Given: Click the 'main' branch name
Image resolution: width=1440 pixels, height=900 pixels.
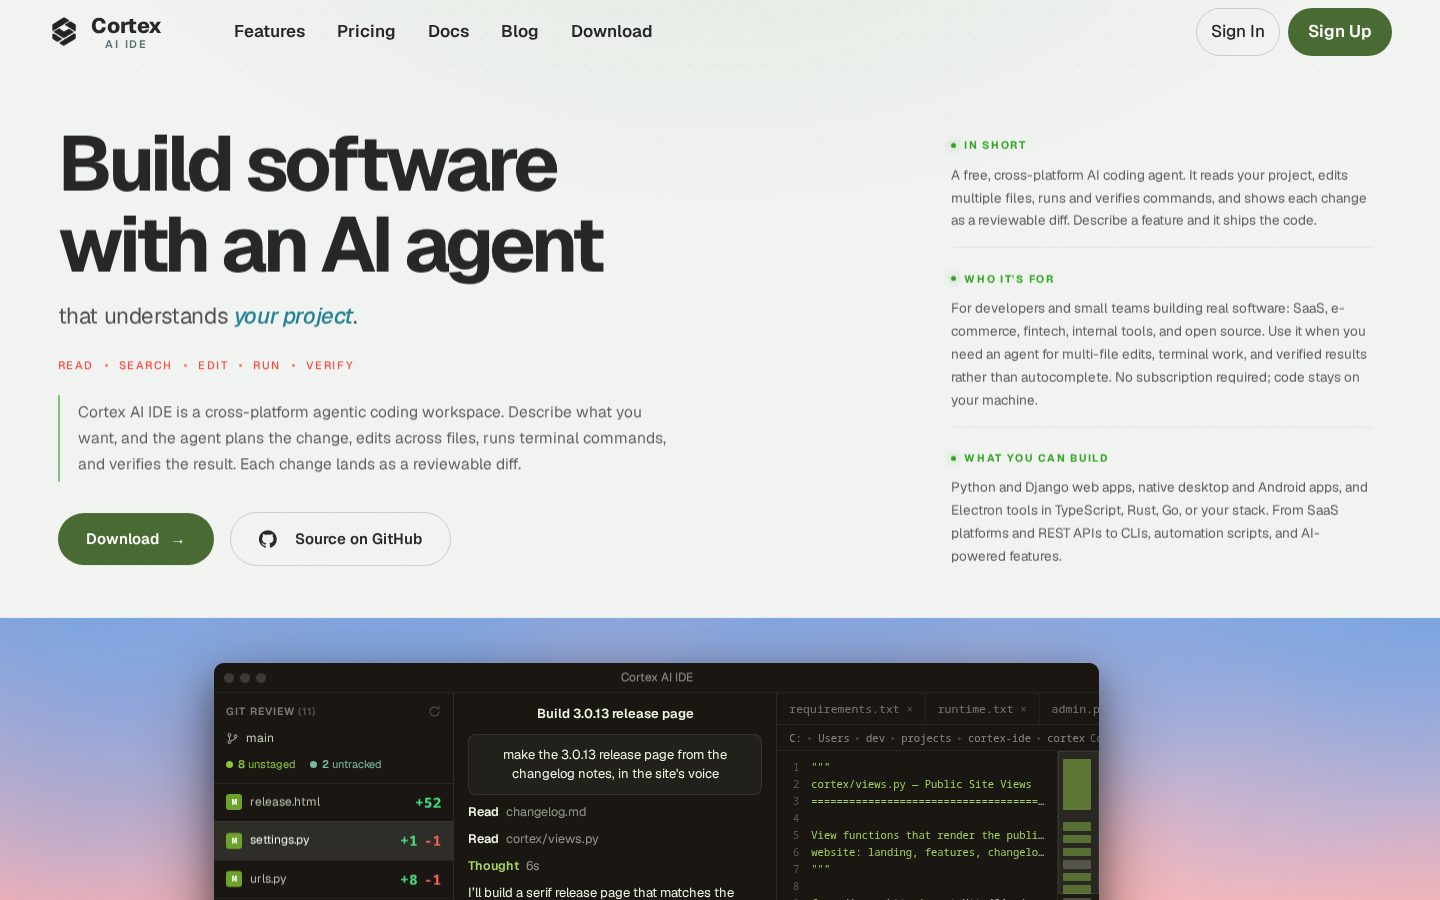Looking at the screenshot, I should (260, 738).
